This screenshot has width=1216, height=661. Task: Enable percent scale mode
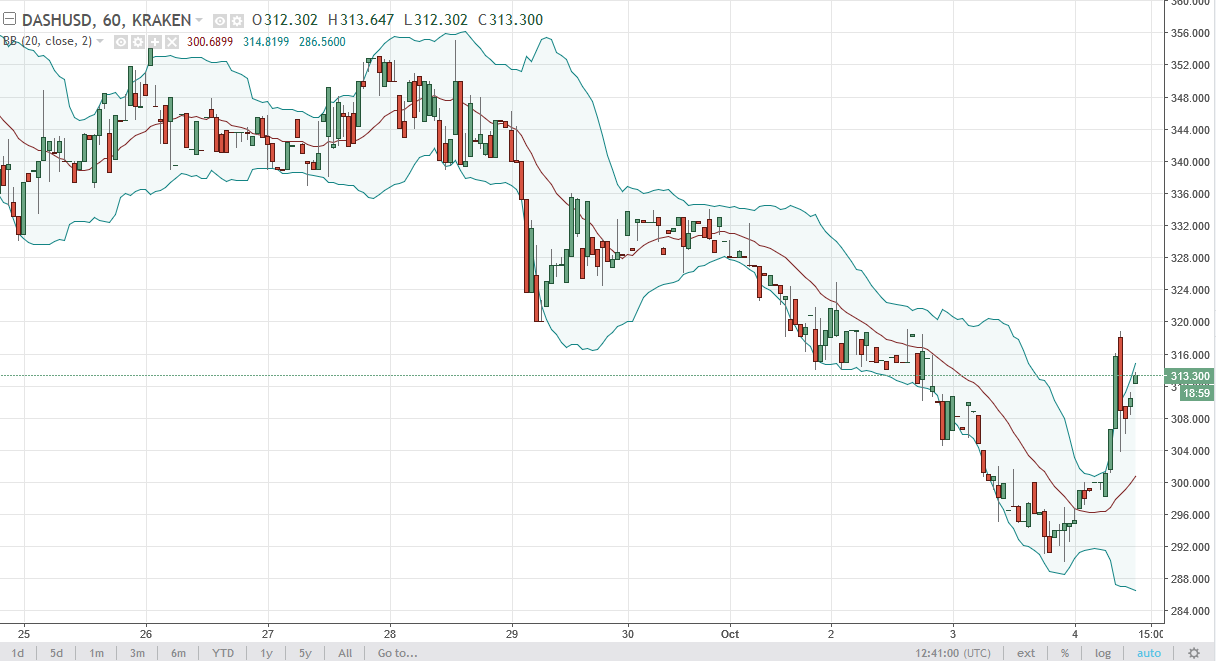[1065, 653]
